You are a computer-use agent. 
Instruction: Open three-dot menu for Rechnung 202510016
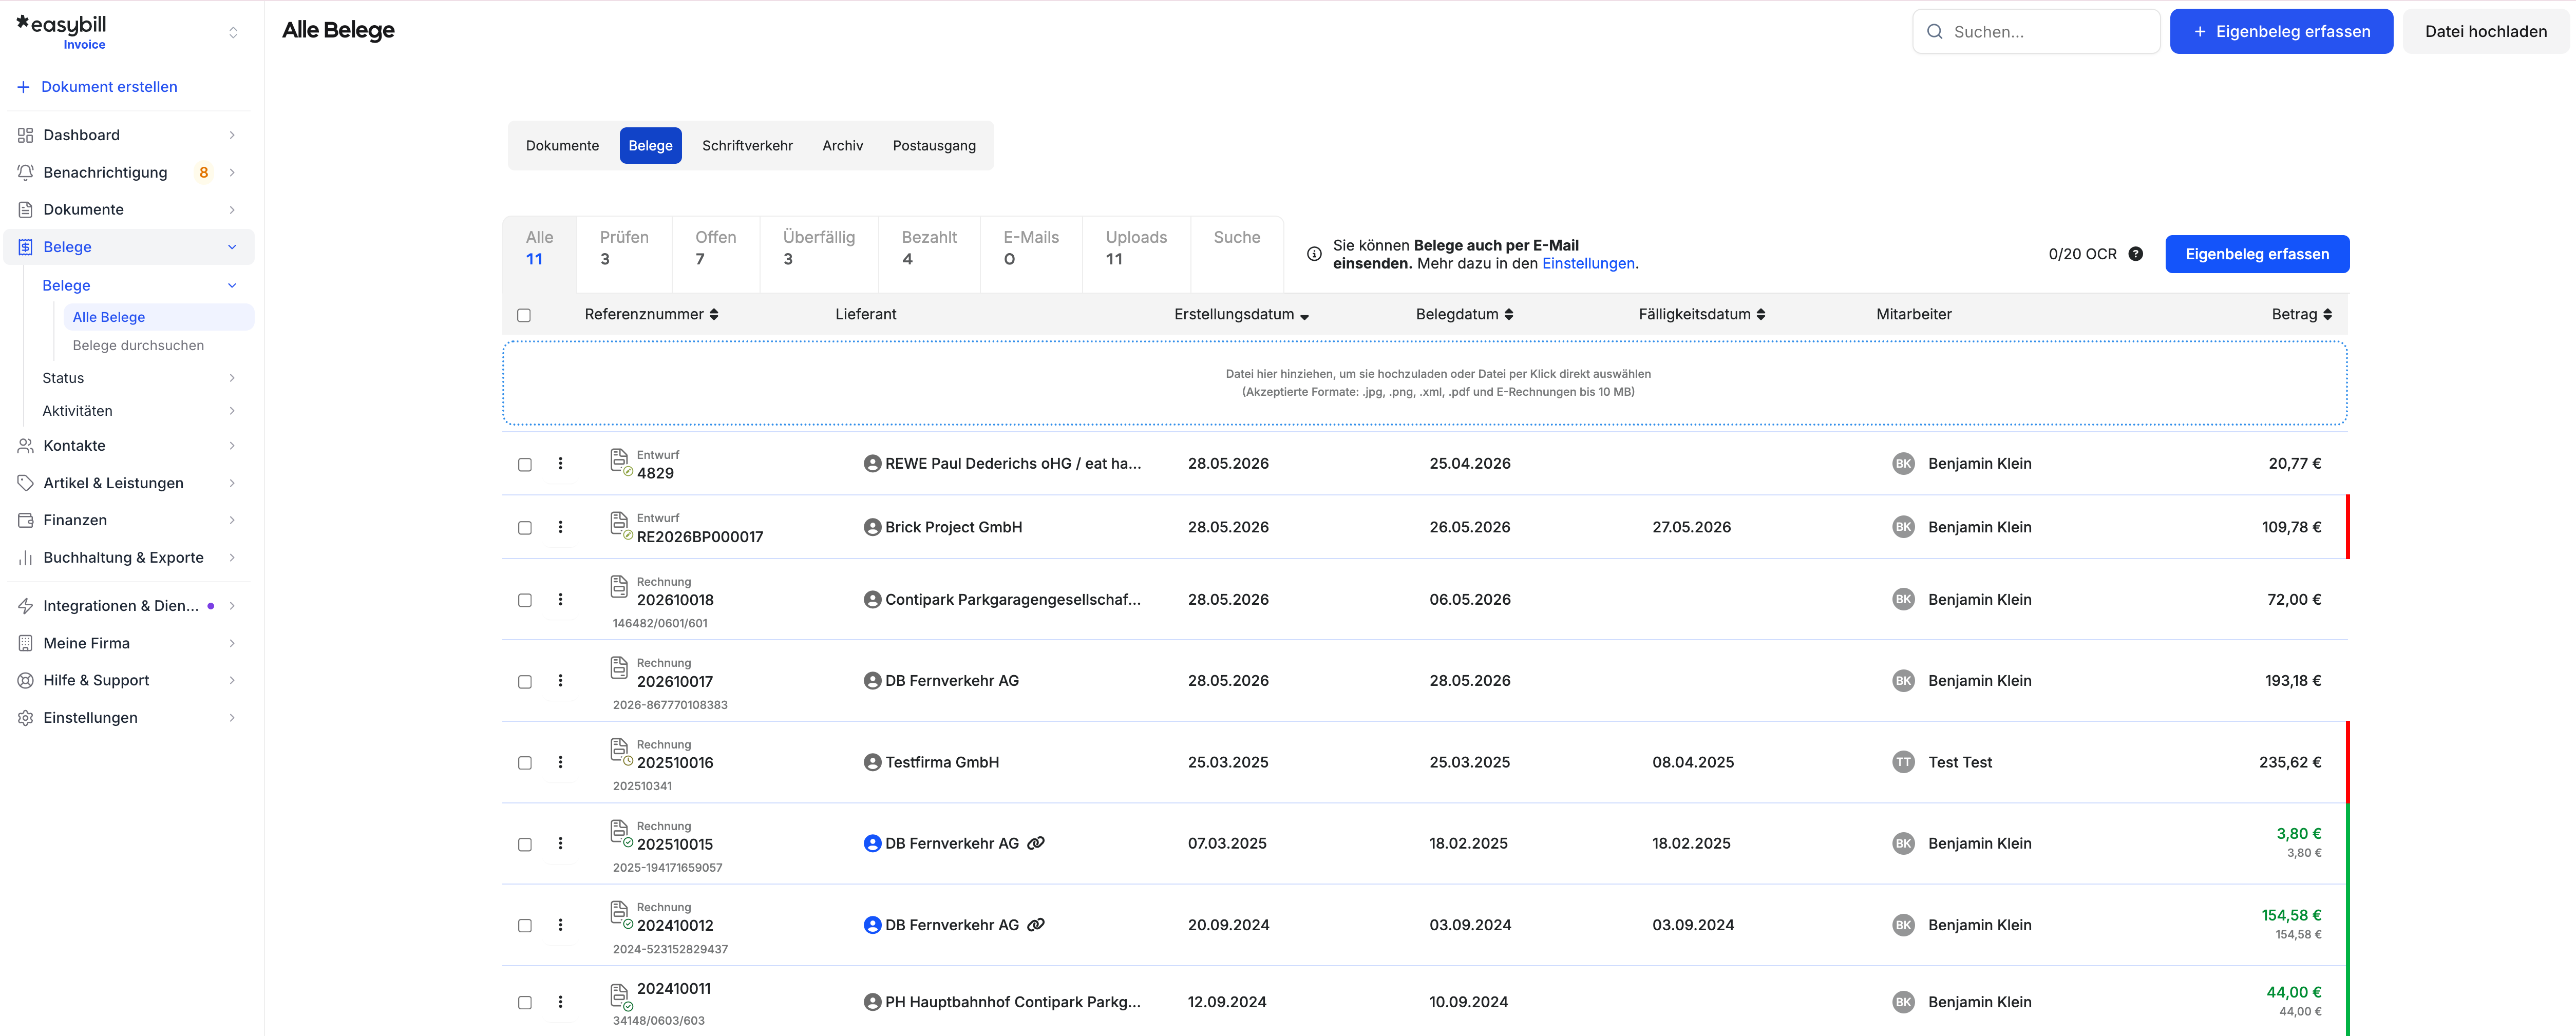(560, 762)
